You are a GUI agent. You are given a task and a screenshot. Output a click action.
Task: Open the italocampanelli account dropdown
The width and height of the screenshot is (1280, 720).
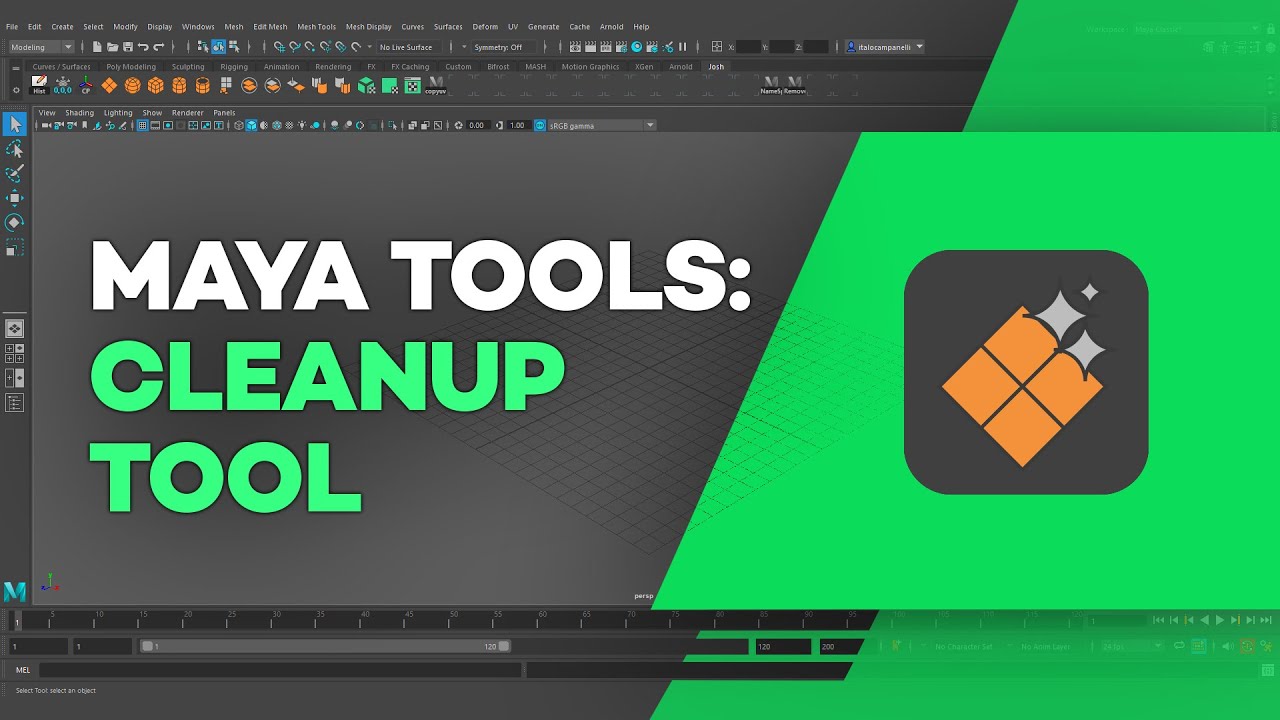885,47
